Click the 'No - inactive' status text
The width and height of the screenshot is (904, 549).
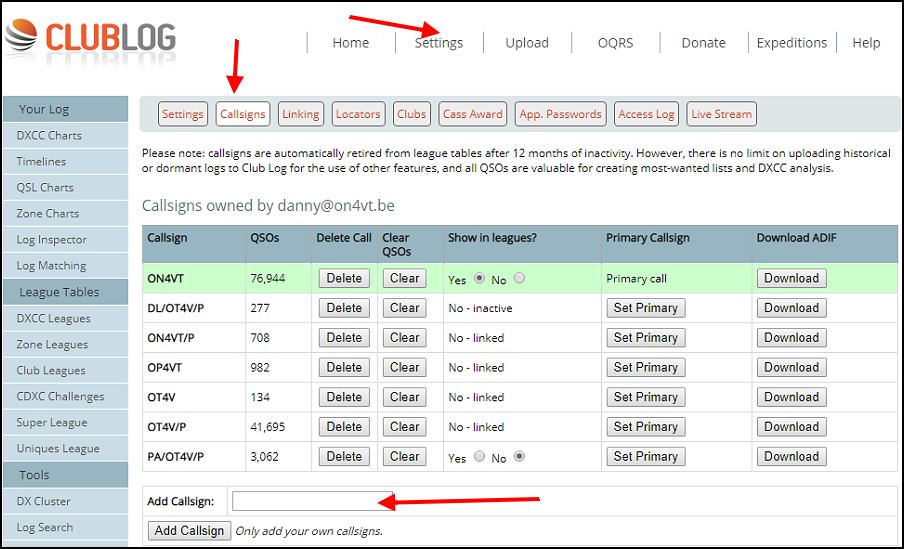click(x=480, y=308)
